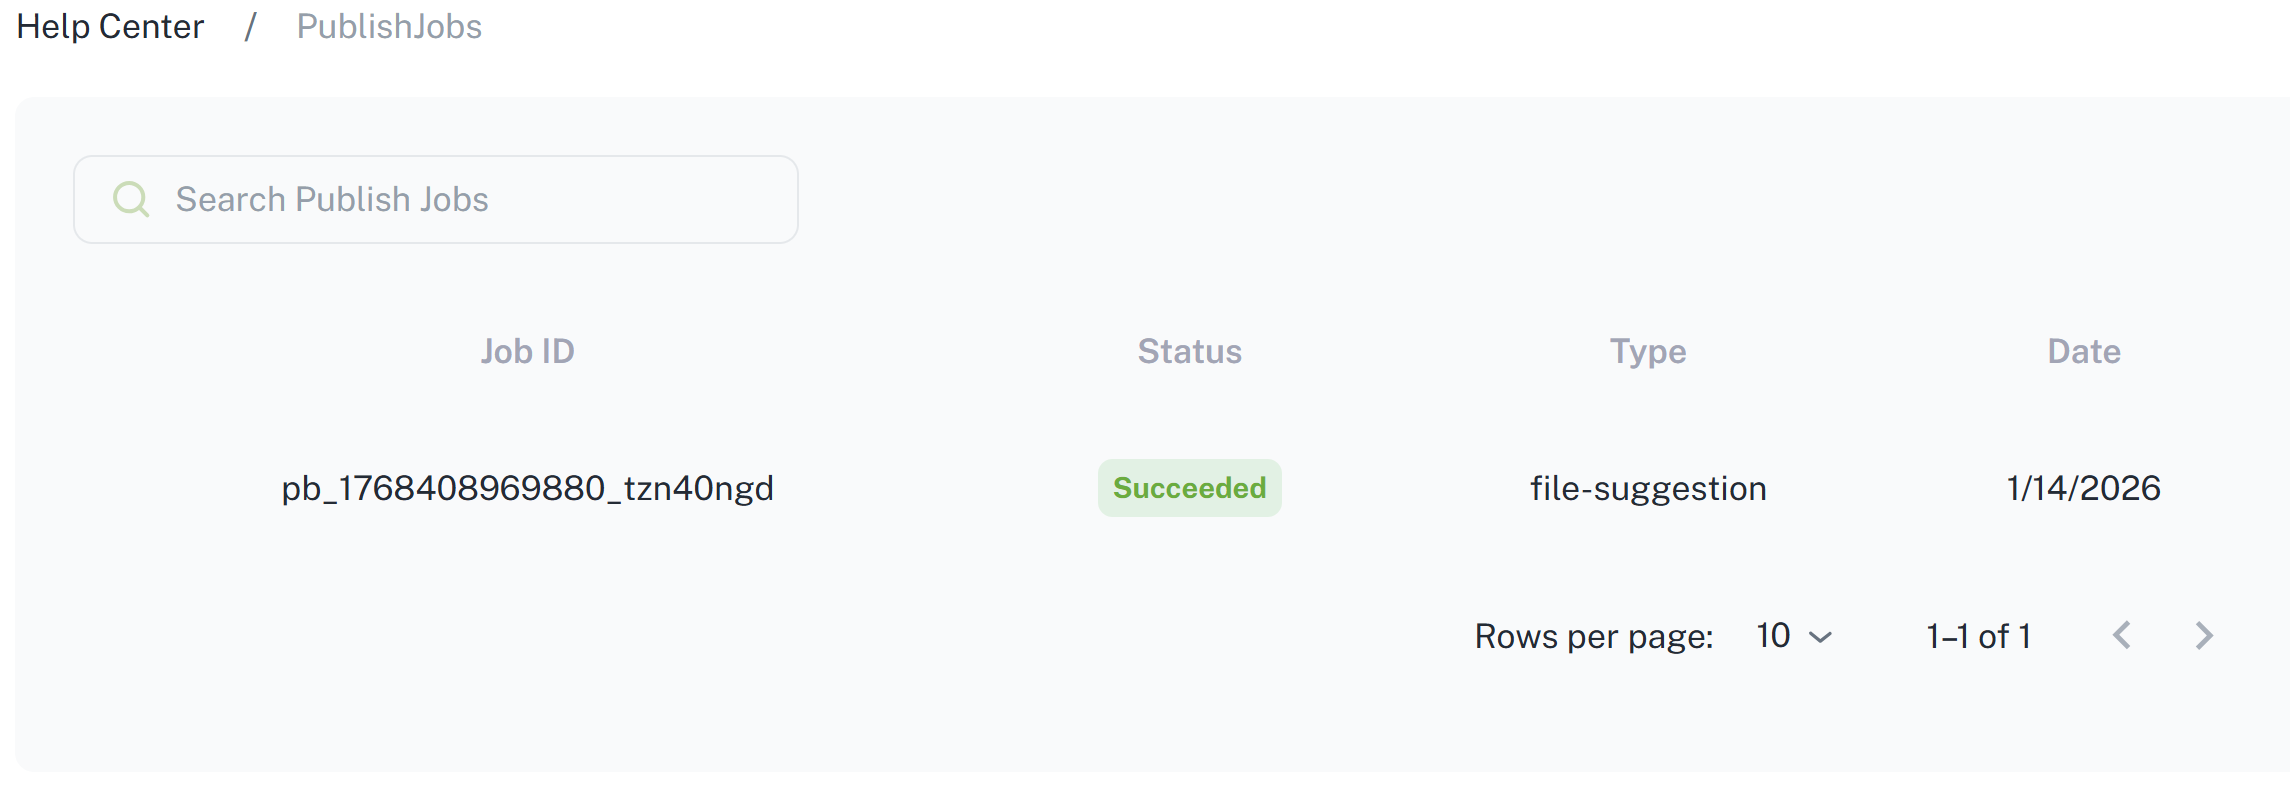This screenshot has width=2290, height=811.
Task: Click the Succeeded status badge
Action: [x=1189, y=488]
